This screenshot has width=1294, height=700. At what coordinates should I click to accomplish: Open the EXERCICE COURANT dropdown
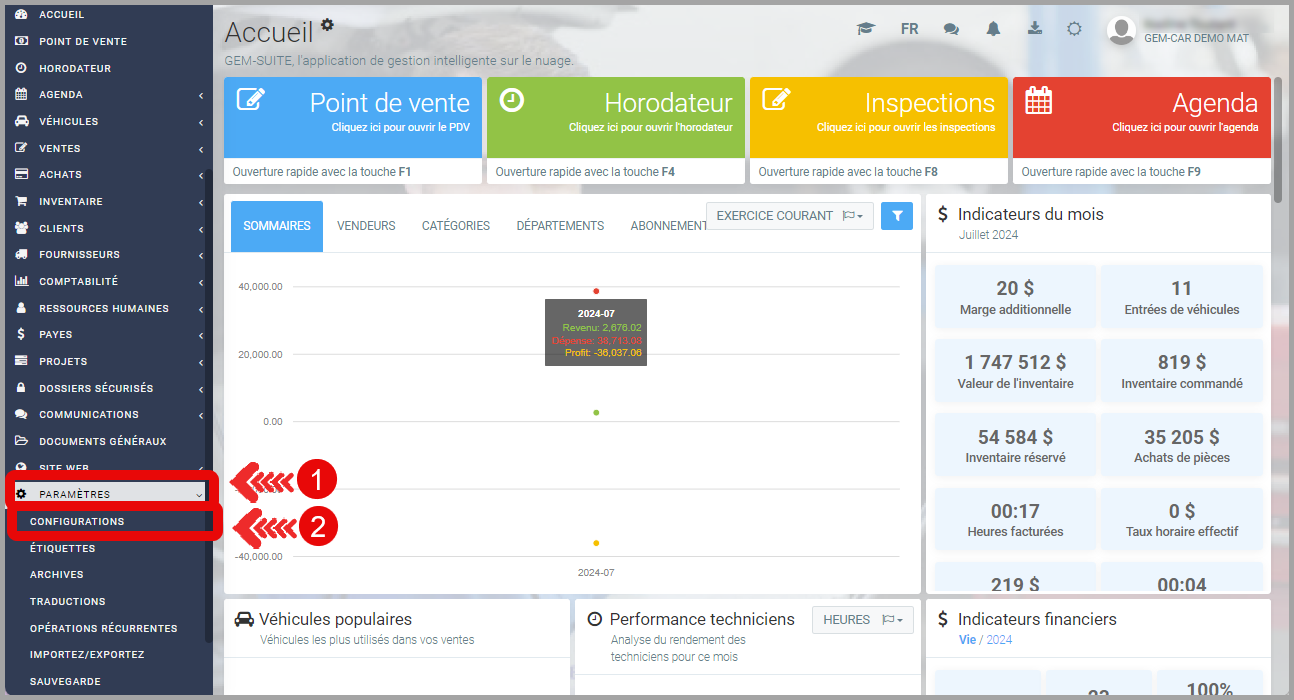click(x=789, y=216)
